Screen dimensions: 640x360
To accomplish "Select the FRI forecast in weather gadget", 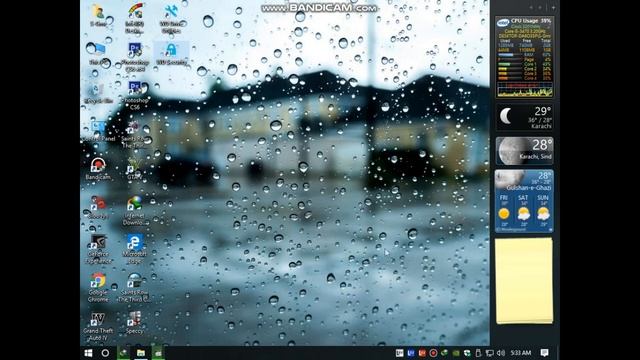I will [504, 211].
